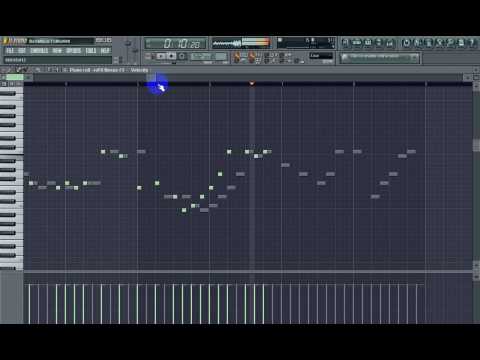480x360 pixels.
Task: Open the FILE menu
Action: pyautogui.click(x=10, y=51)
